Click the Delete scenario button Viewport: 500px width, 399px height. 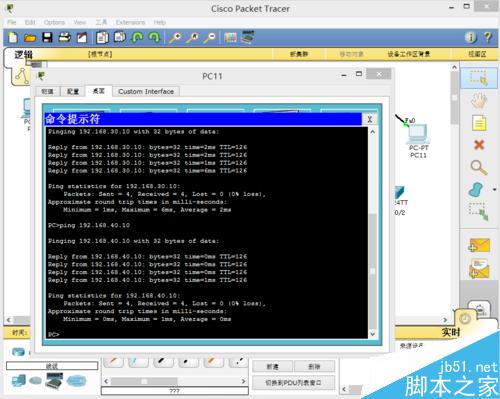[314, 367]
